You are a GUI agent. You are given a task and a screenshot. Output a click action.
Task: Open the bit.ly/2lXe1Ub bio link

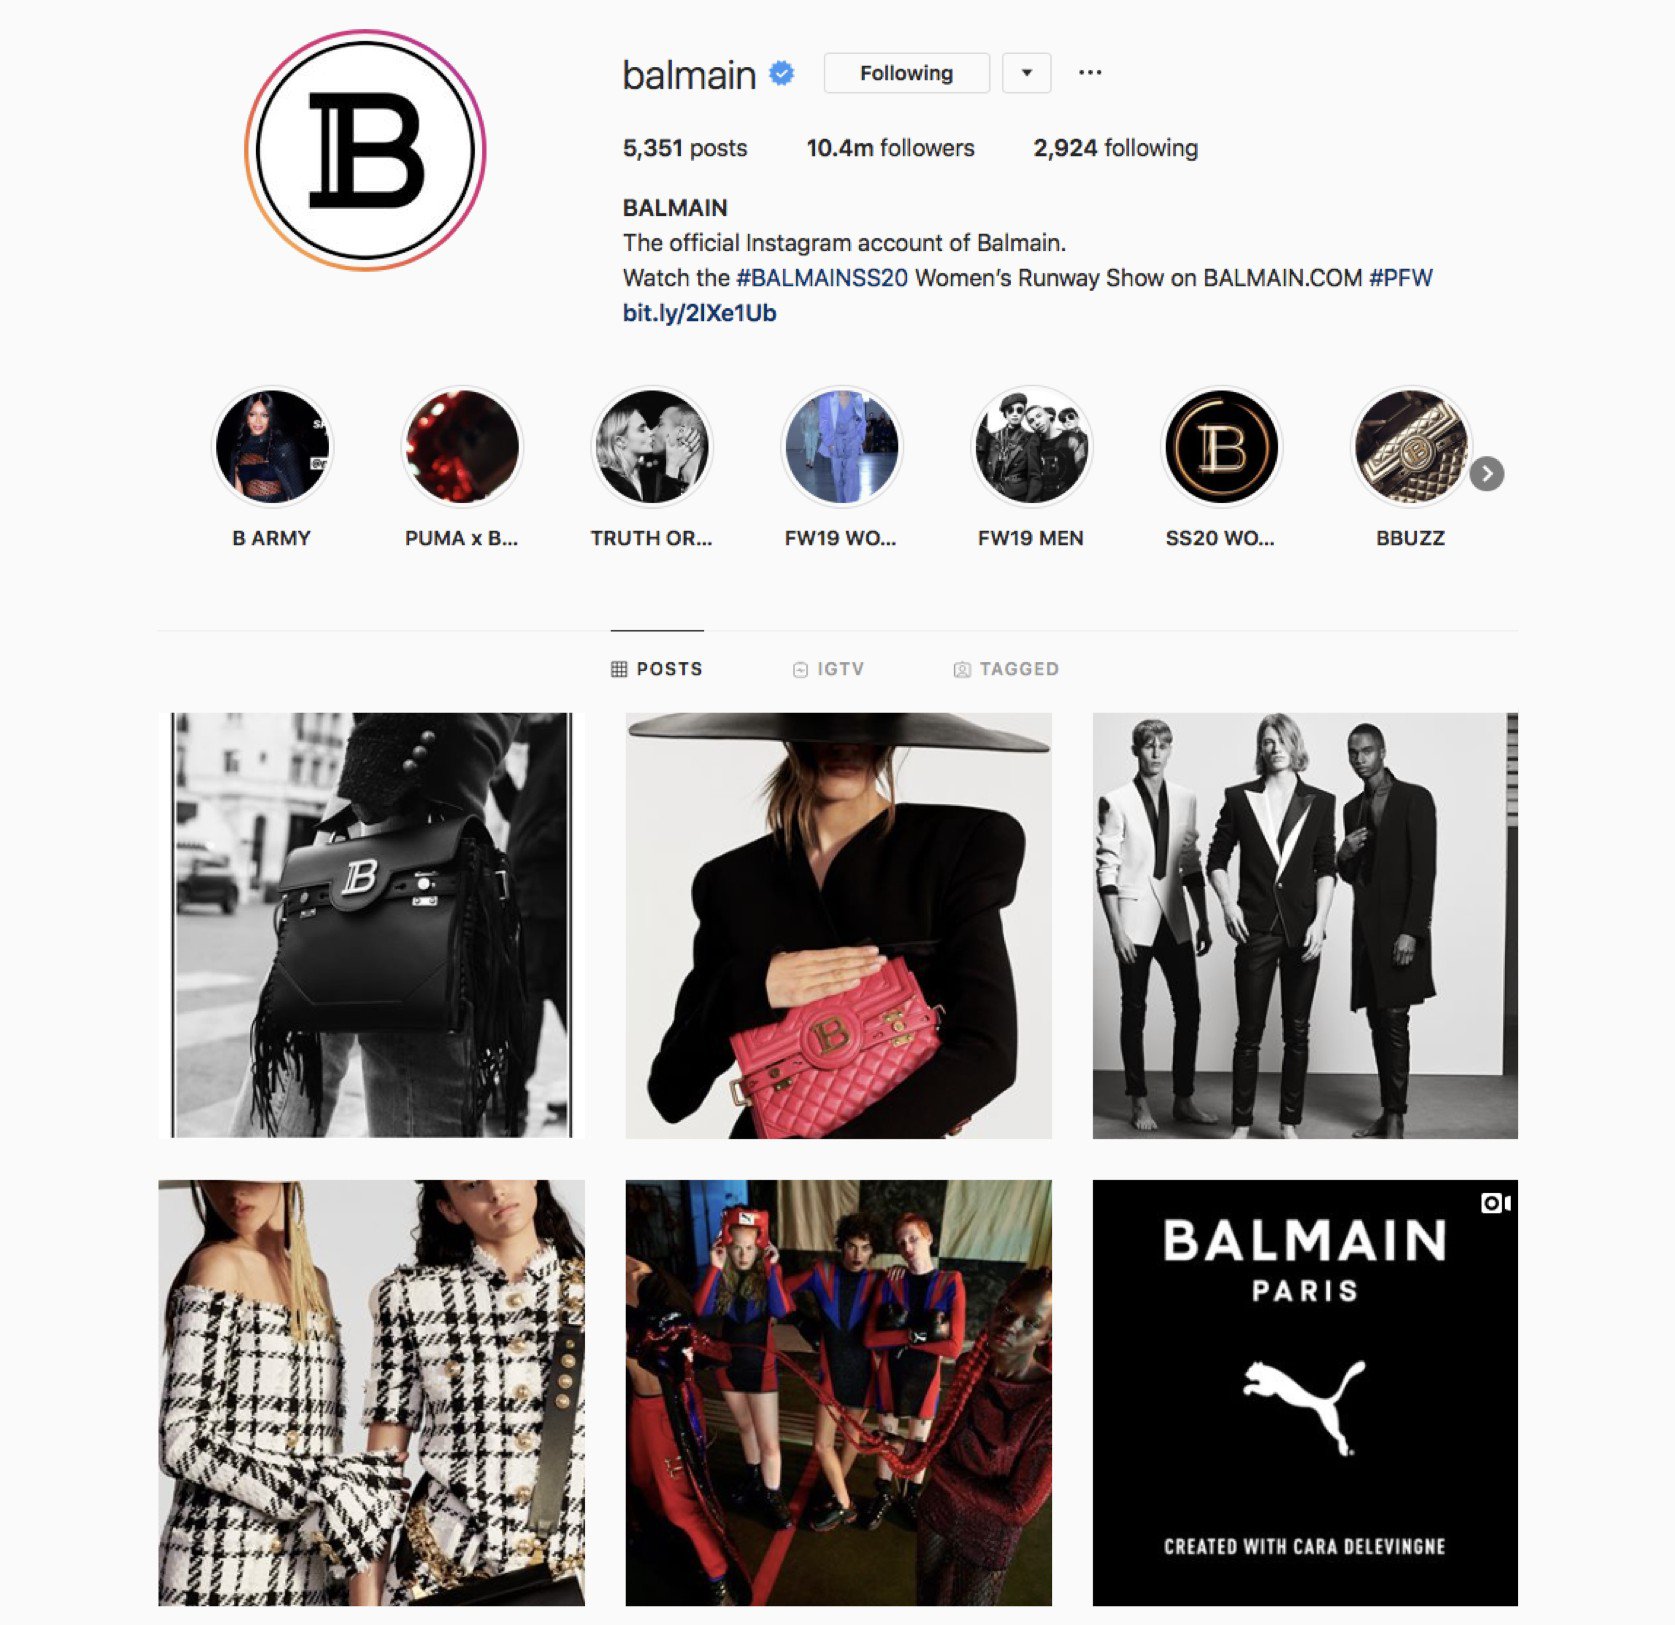pos(699,313)
